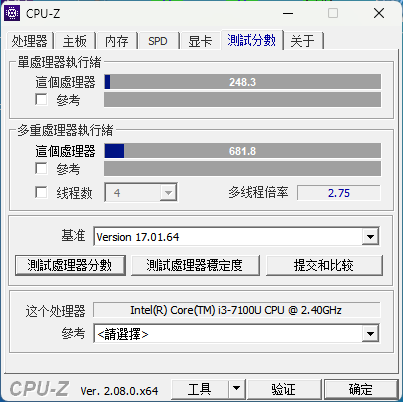Click the 验证 button
Viewport: 403px width, 402px height.
click(x=284, y=389)
